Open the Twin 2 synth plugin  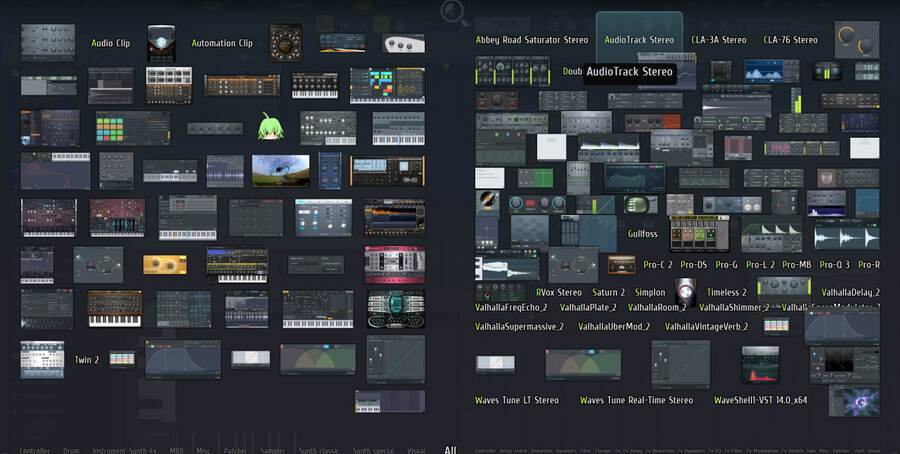coord(86,359)
